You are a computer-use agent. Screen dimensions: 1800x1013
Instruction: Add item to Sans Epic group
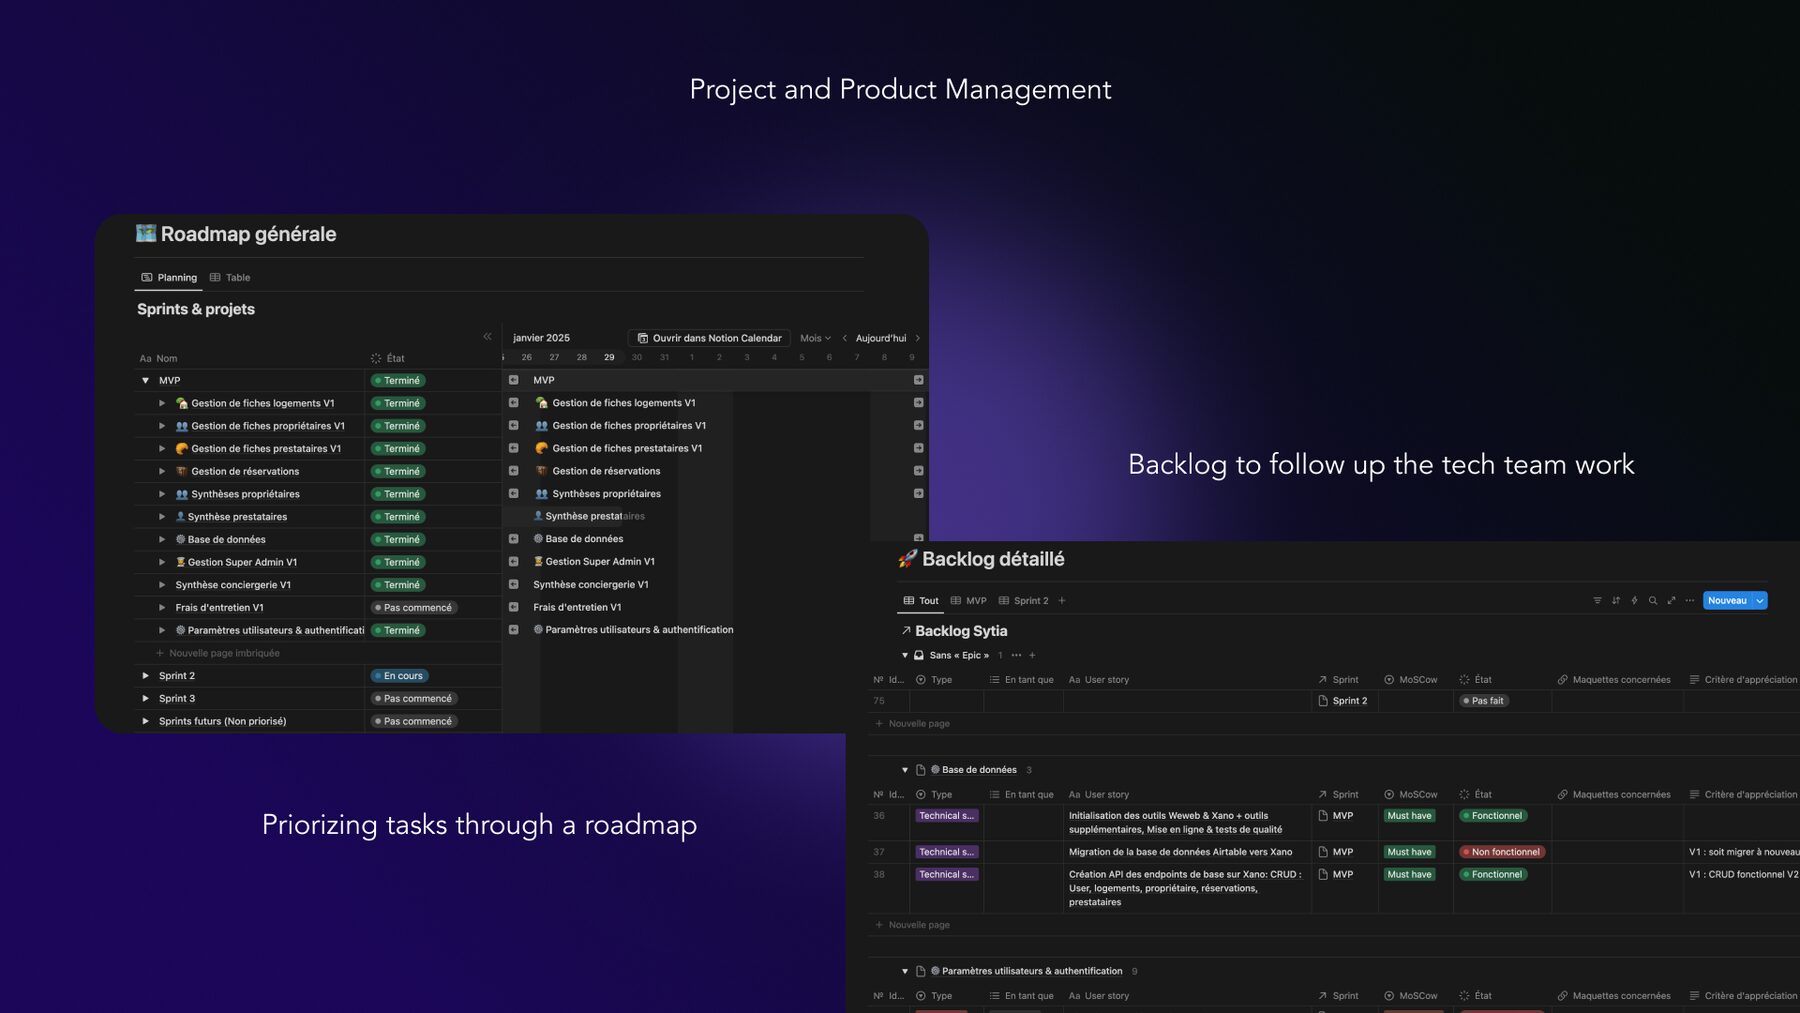(x=1032, y=656)
